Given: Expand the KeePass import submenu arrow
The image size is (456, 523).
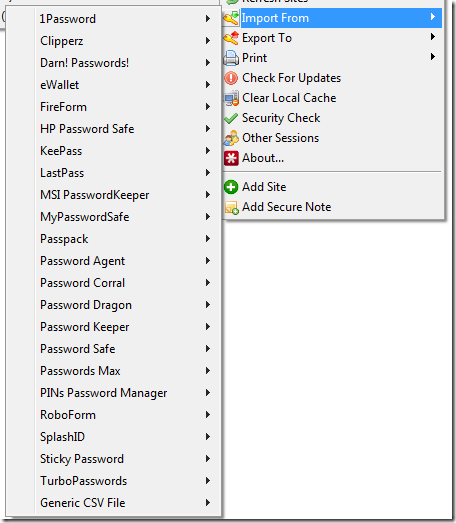Looking at the screenshot, I should pyautogui.click(x=207, y=151).
